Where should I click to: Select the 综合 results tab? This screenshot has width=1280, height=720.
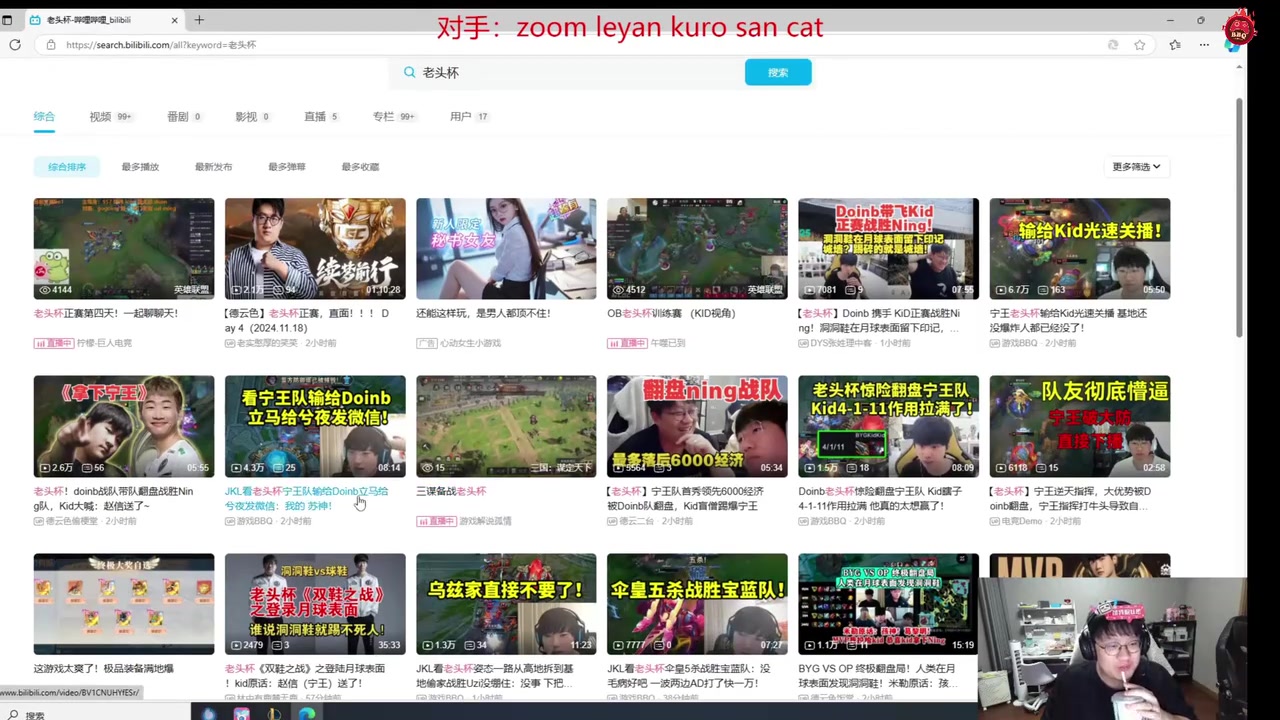(44, 117)
